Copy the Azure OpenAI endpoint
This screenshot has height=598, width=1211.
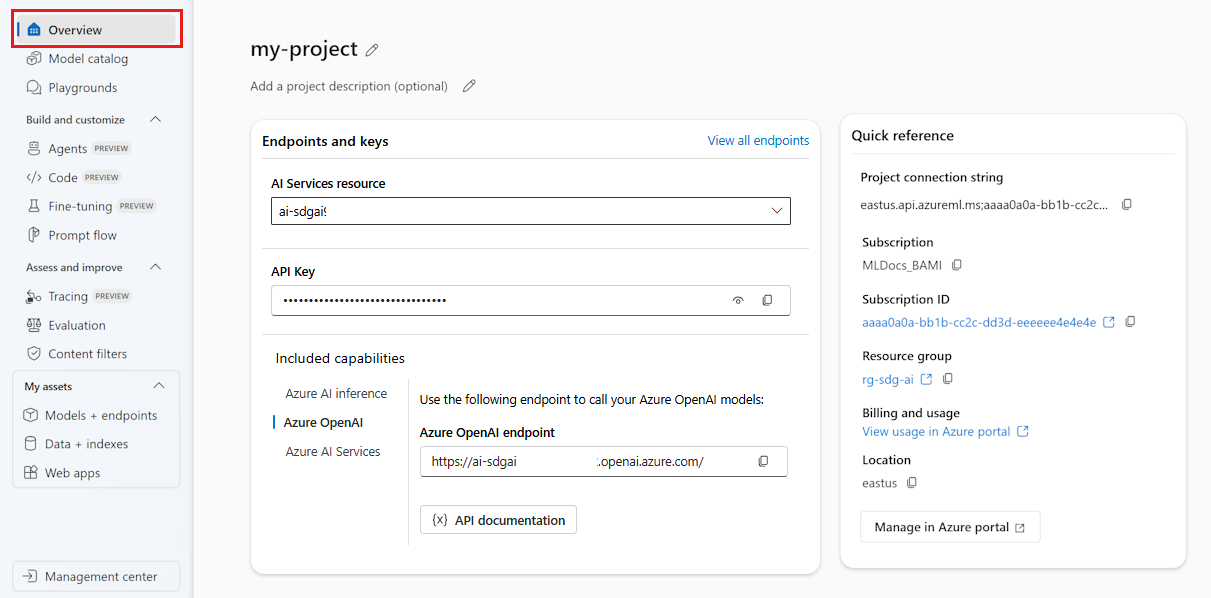[x=764, y=461]
